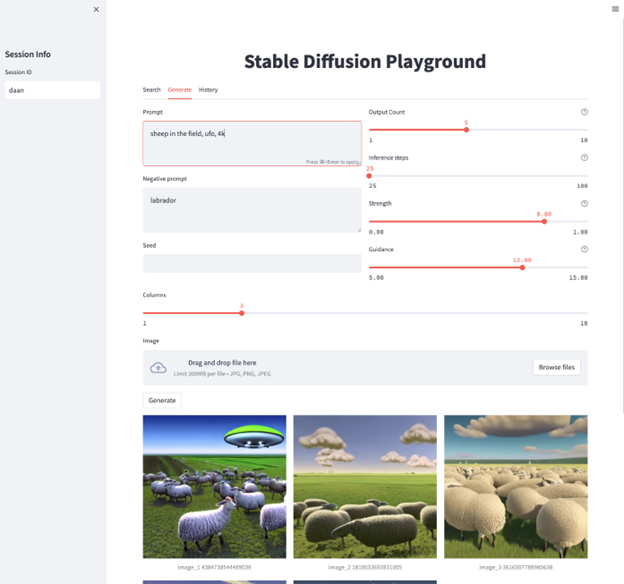The height and width of the screenshot is (584, 624).
Task: Click the Guidance slider handle
Action: (522, 268)
